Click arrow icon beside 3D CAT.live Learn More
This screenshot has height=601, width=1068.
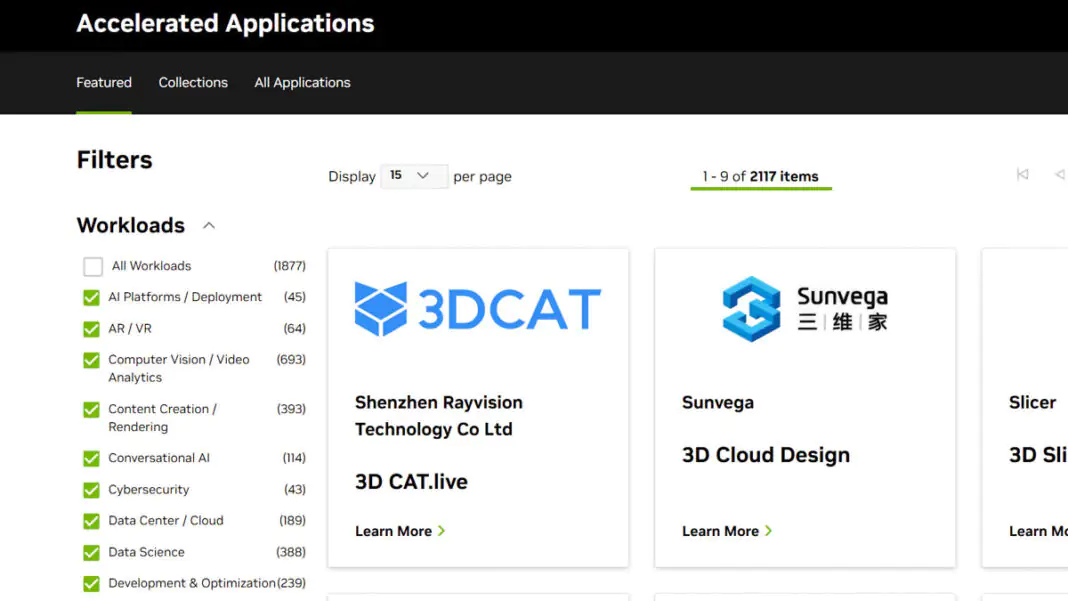[x=442, y=531]
